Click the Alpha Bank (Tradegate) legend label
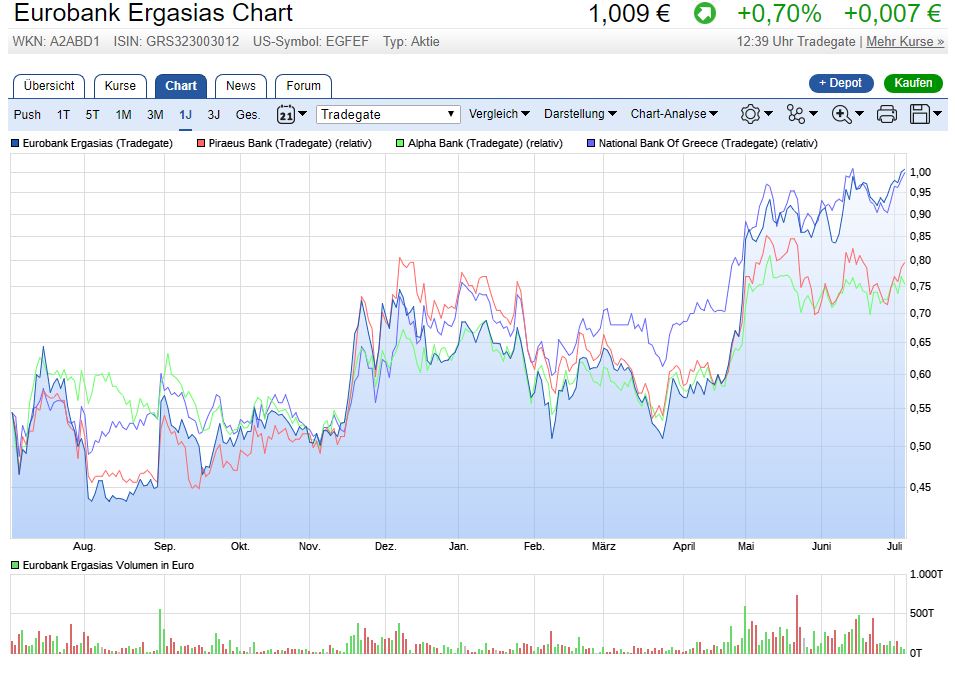 point(485,143)
